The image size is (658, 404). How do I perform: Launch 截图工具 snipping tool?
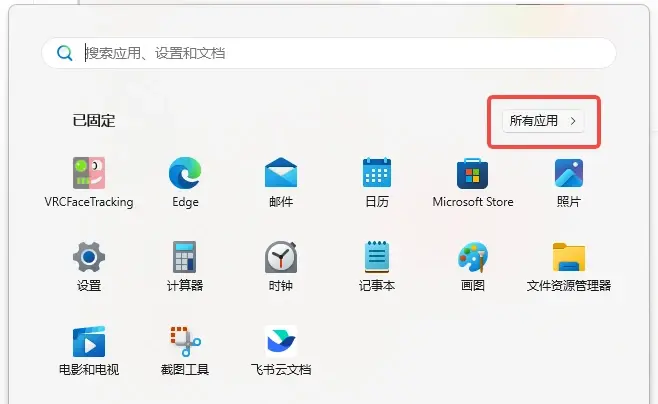(x=185, y=341)
